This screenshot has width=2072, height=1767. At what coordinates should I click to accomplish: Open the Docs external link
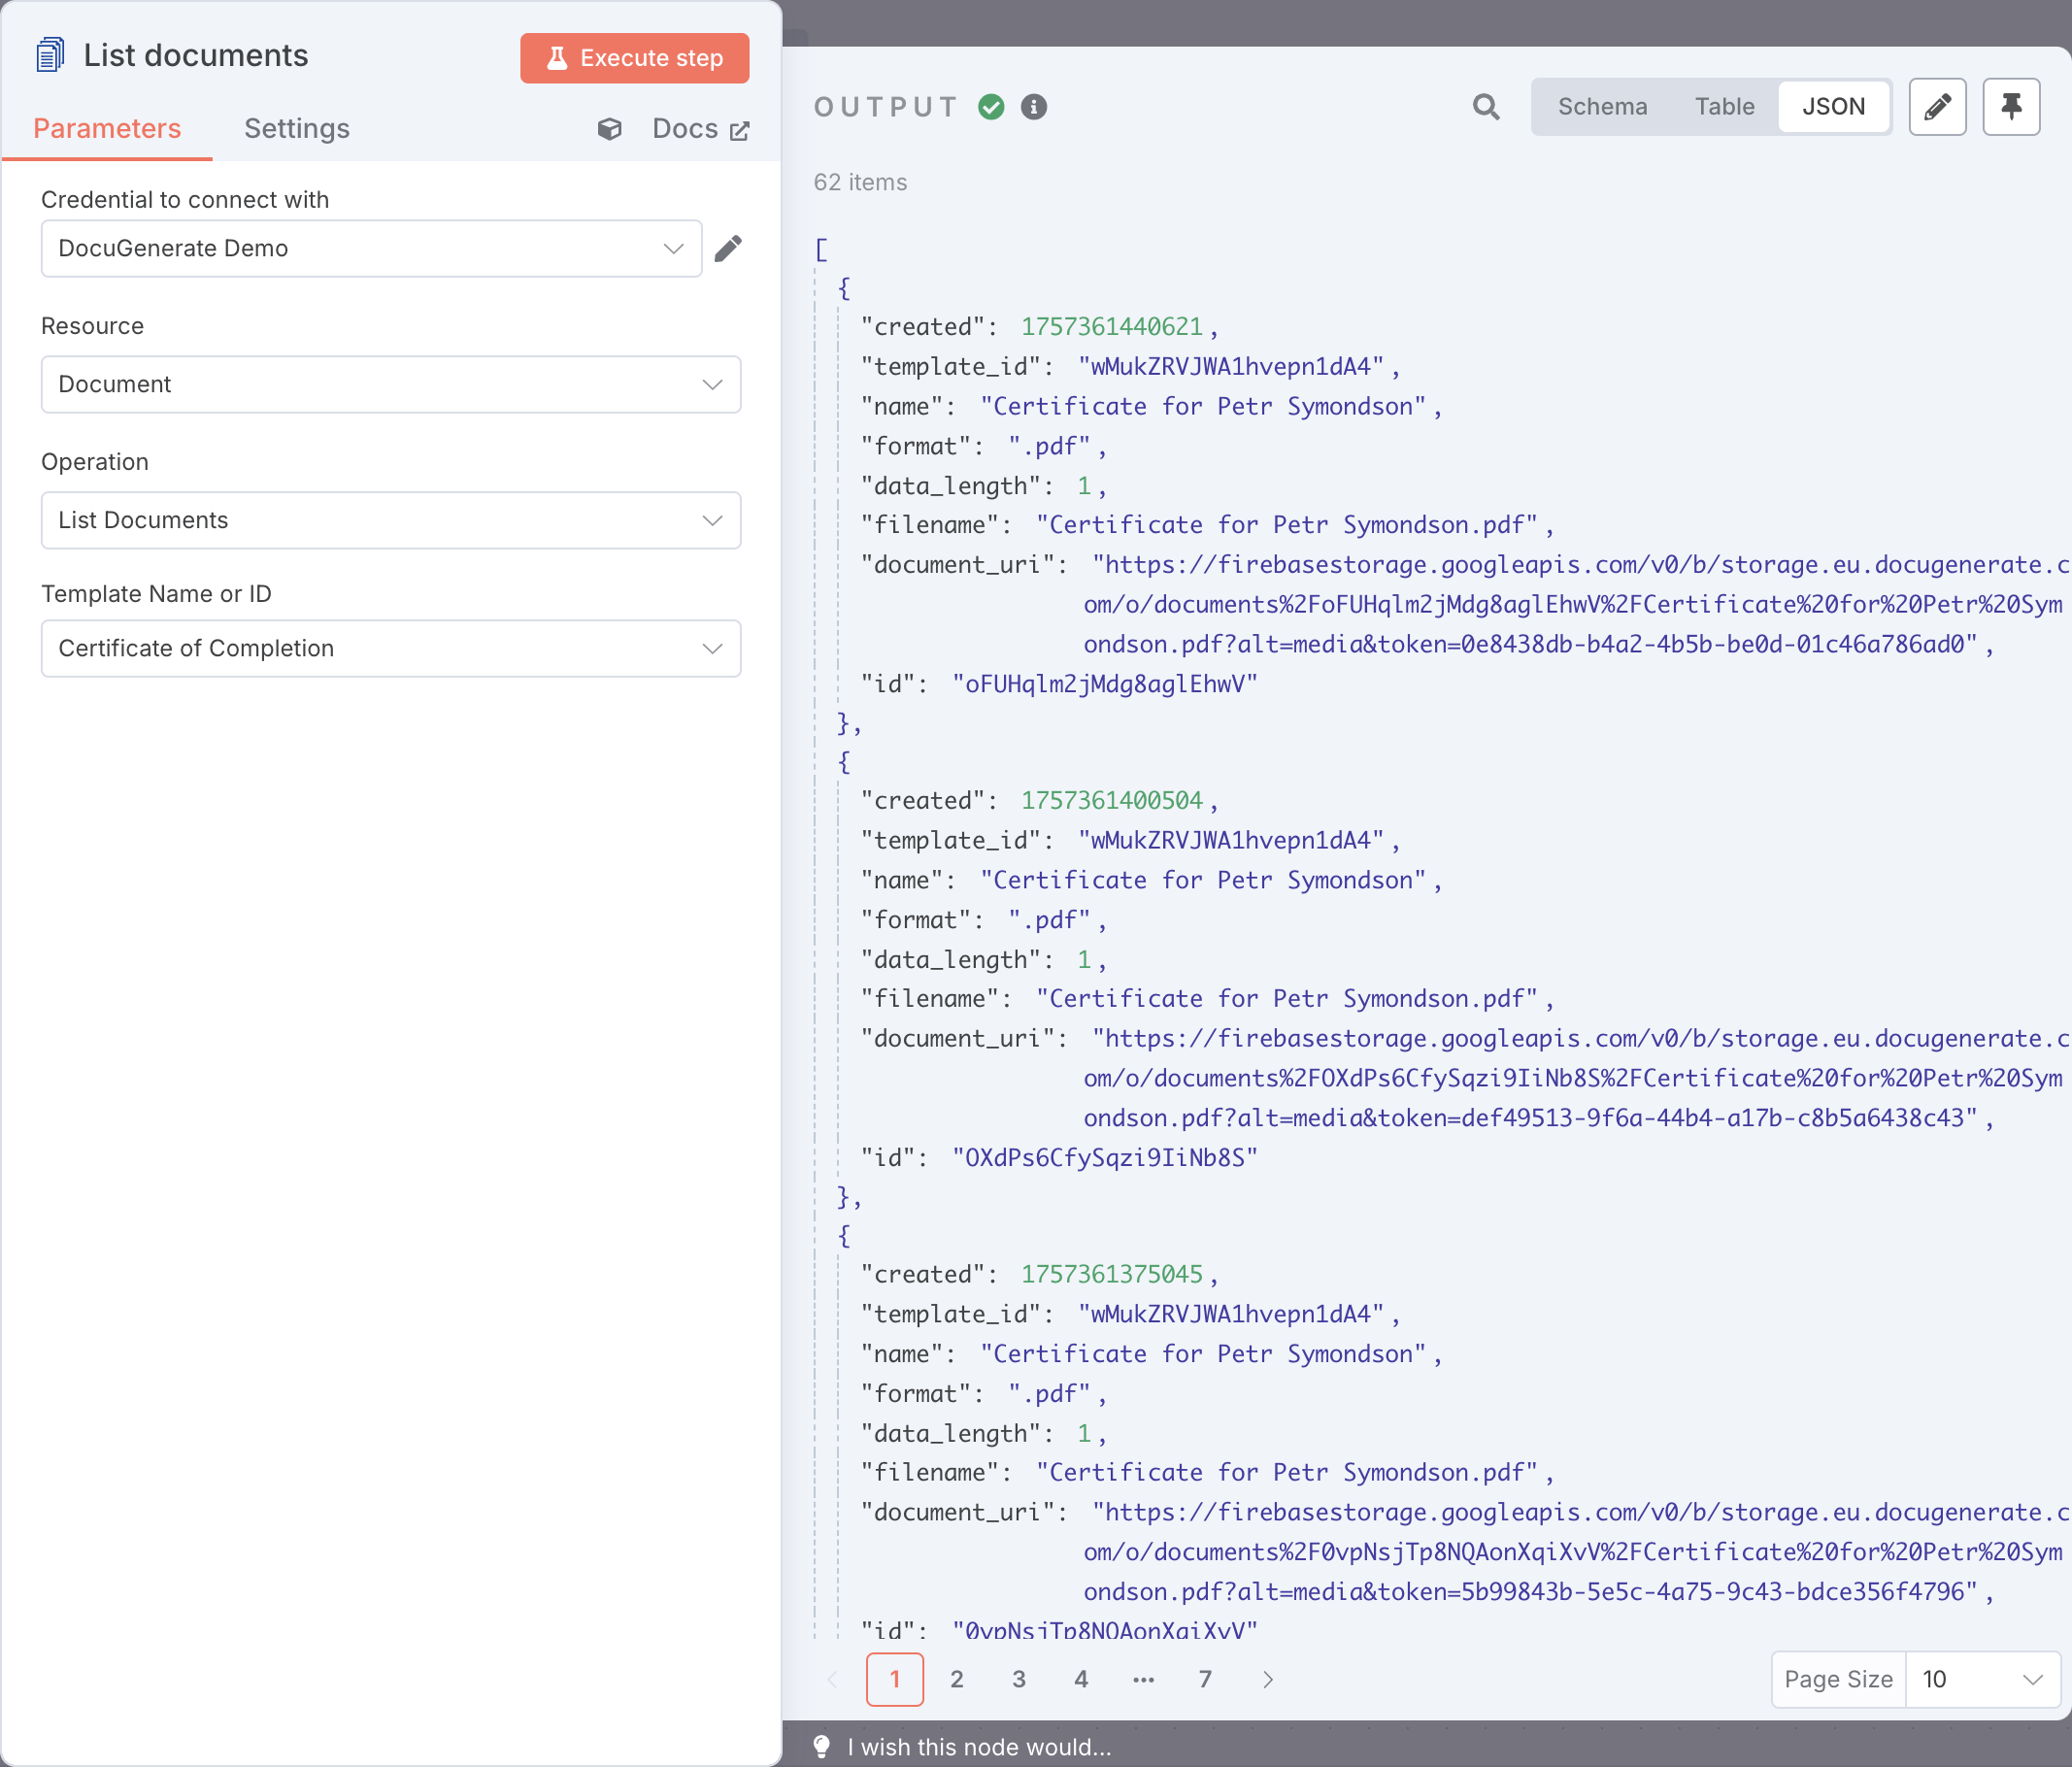700,129
